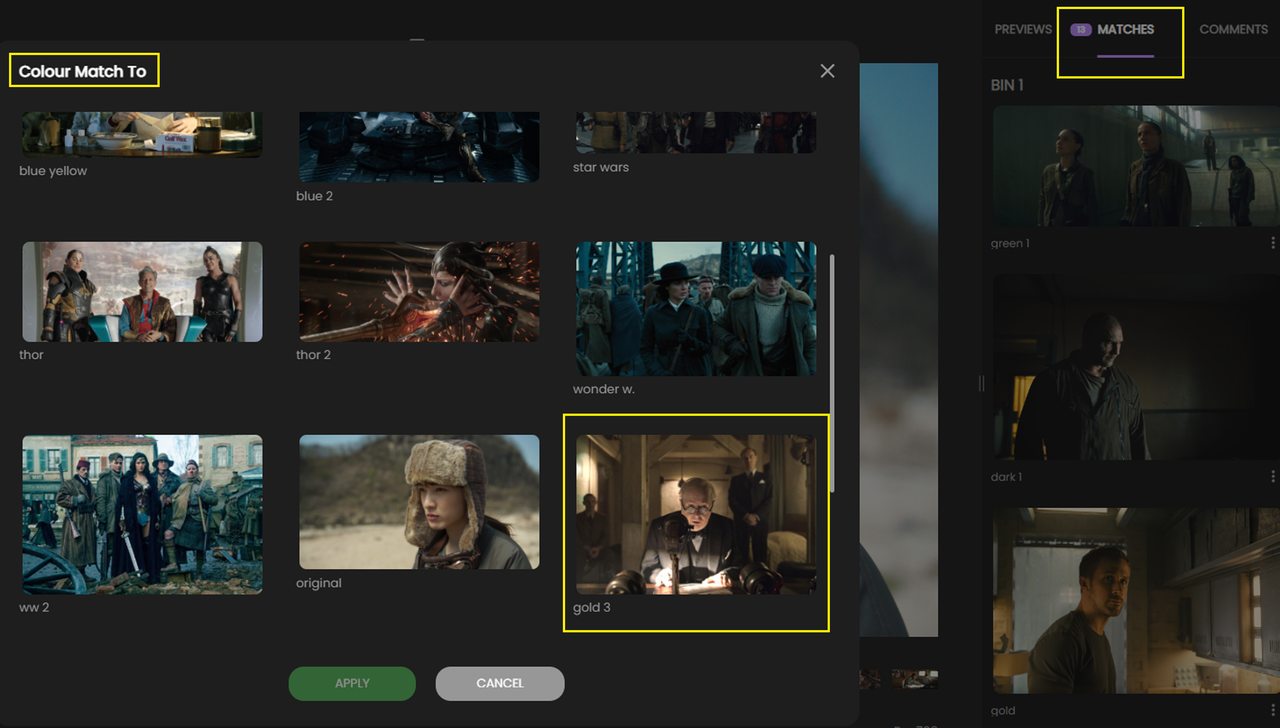
Task: Close the Colour Match To dialog
Action: click(827, 71)
